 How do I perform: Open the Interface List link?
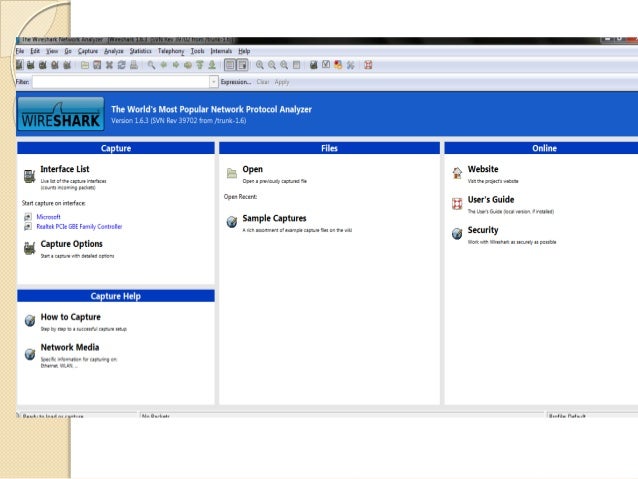click(x=65, y=169)
